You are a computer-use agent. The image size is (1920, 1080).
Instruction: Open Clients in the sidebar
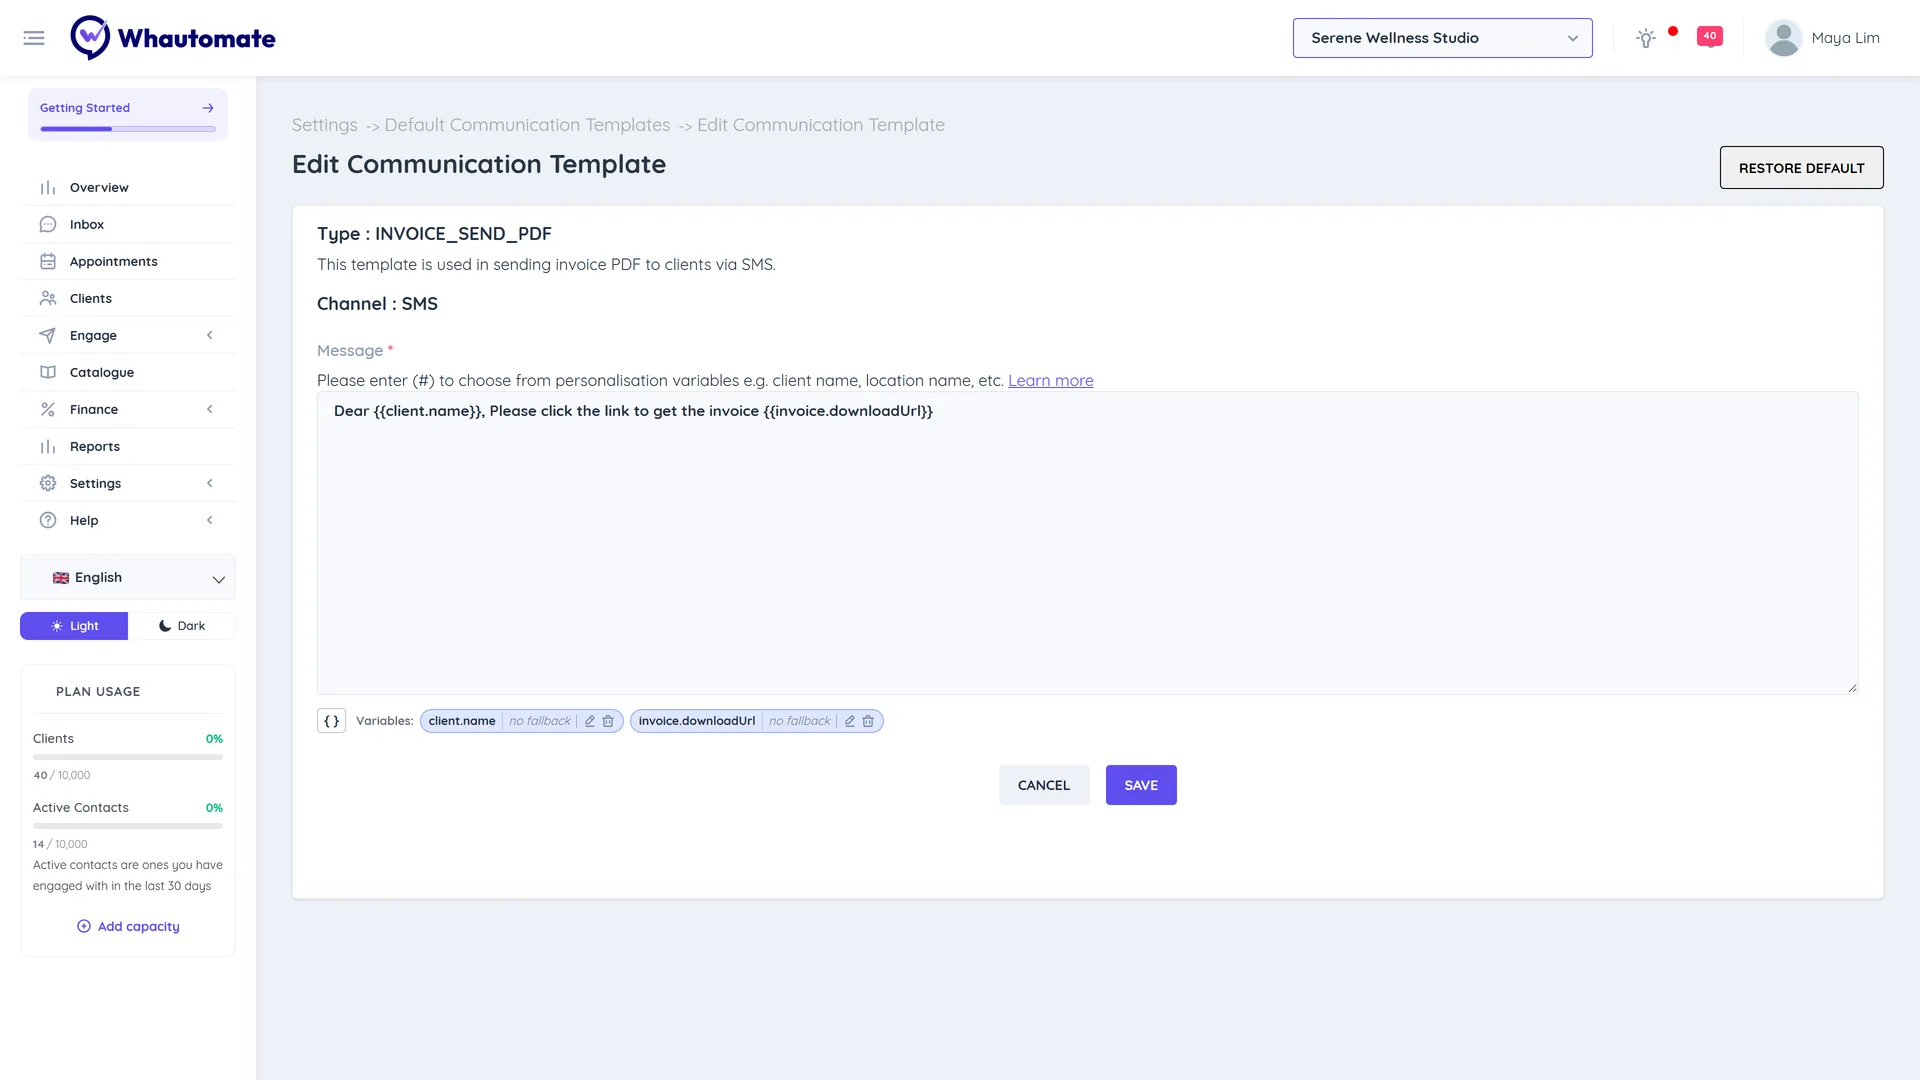pyautogui.click(x=128, y=298)
